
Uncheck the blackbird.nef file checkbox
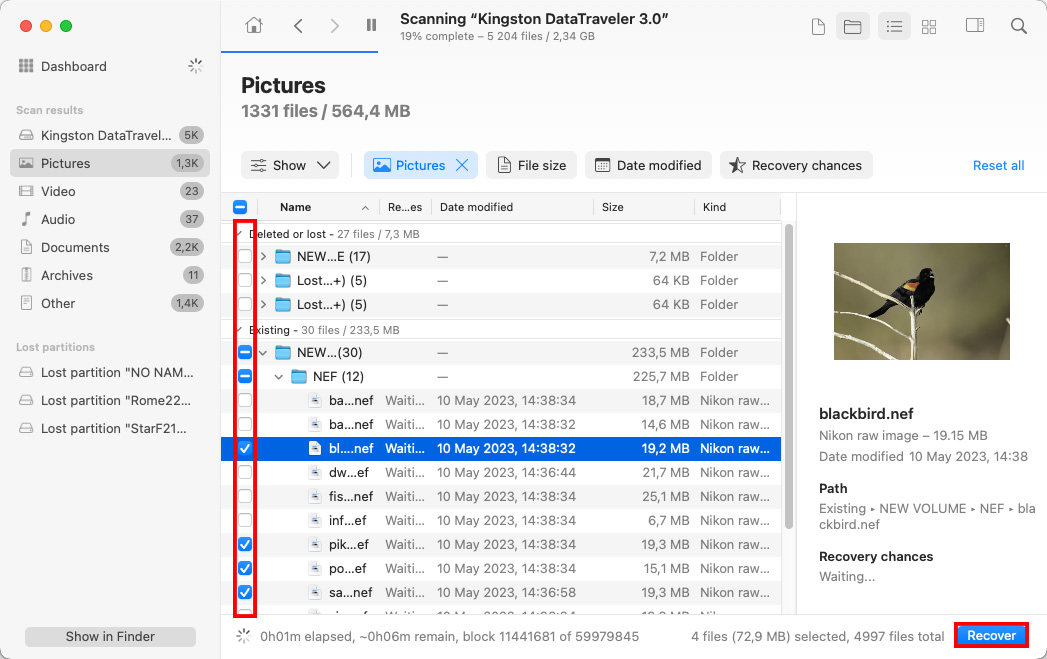tap(243, 448)
